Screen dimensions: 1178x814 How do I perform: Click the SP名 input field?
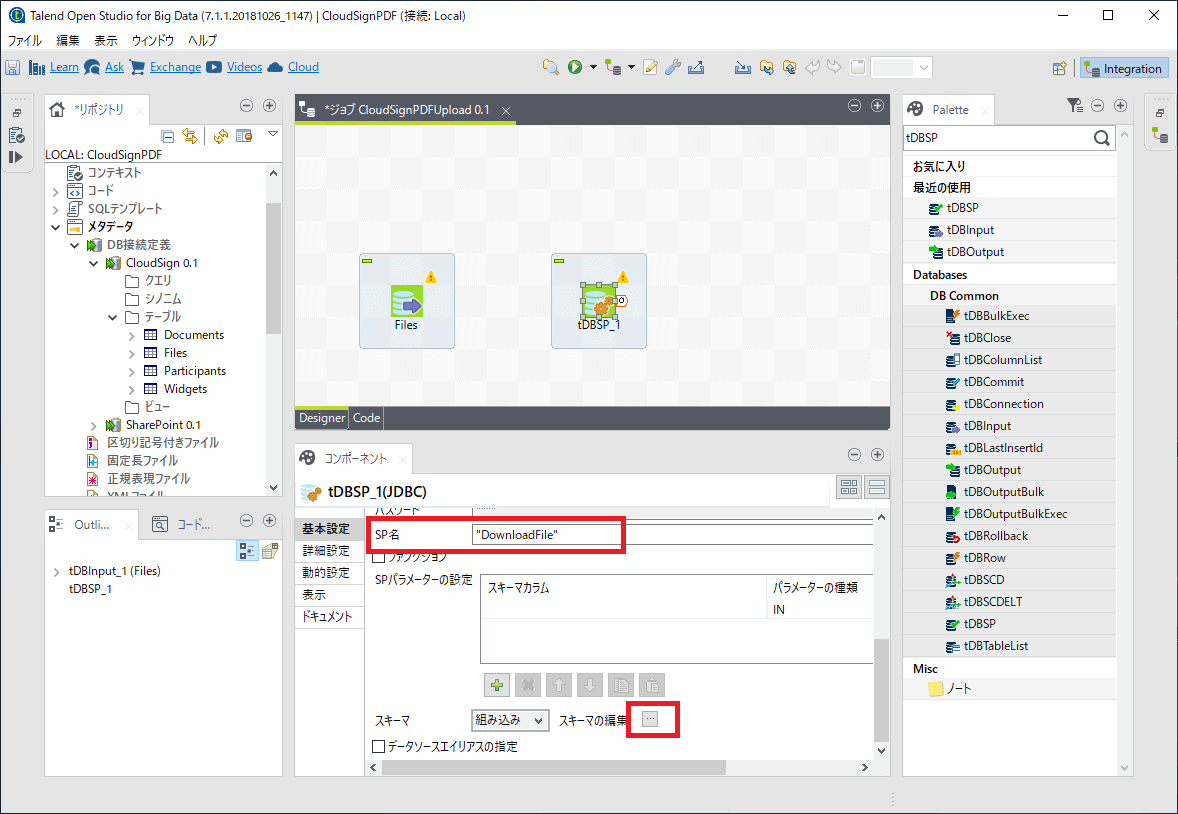click(673, 534)
